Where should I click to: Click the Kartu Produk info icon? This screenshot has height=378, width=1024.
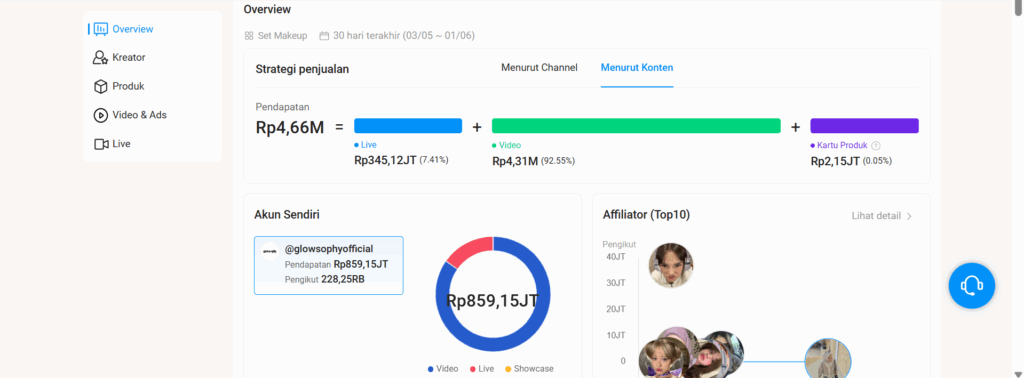[x=876, y=146]
